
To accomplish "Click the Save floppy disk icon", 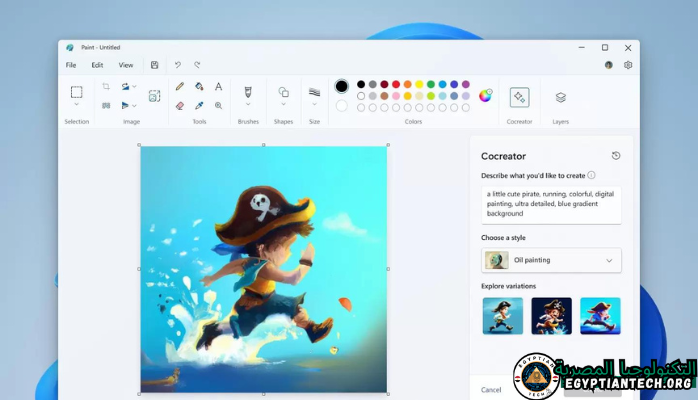I will click(155, 65).
